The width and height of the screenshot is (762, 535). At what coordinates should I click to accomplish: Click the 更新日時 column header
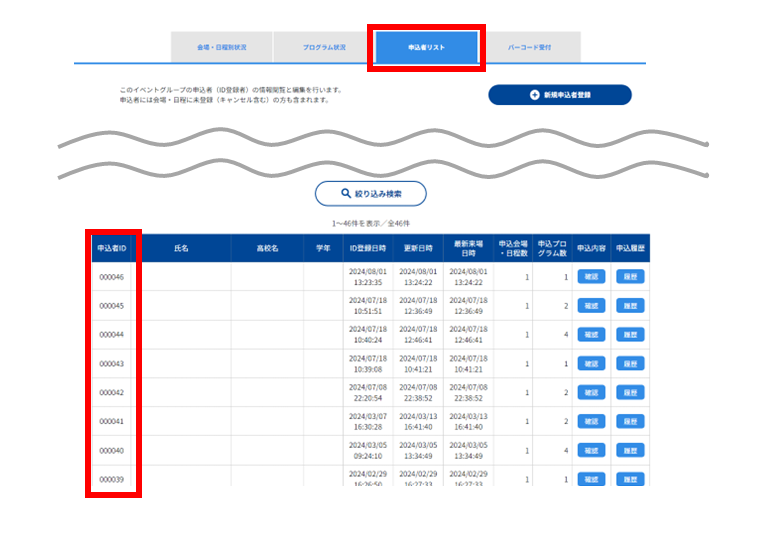click(x=418, y=248)
